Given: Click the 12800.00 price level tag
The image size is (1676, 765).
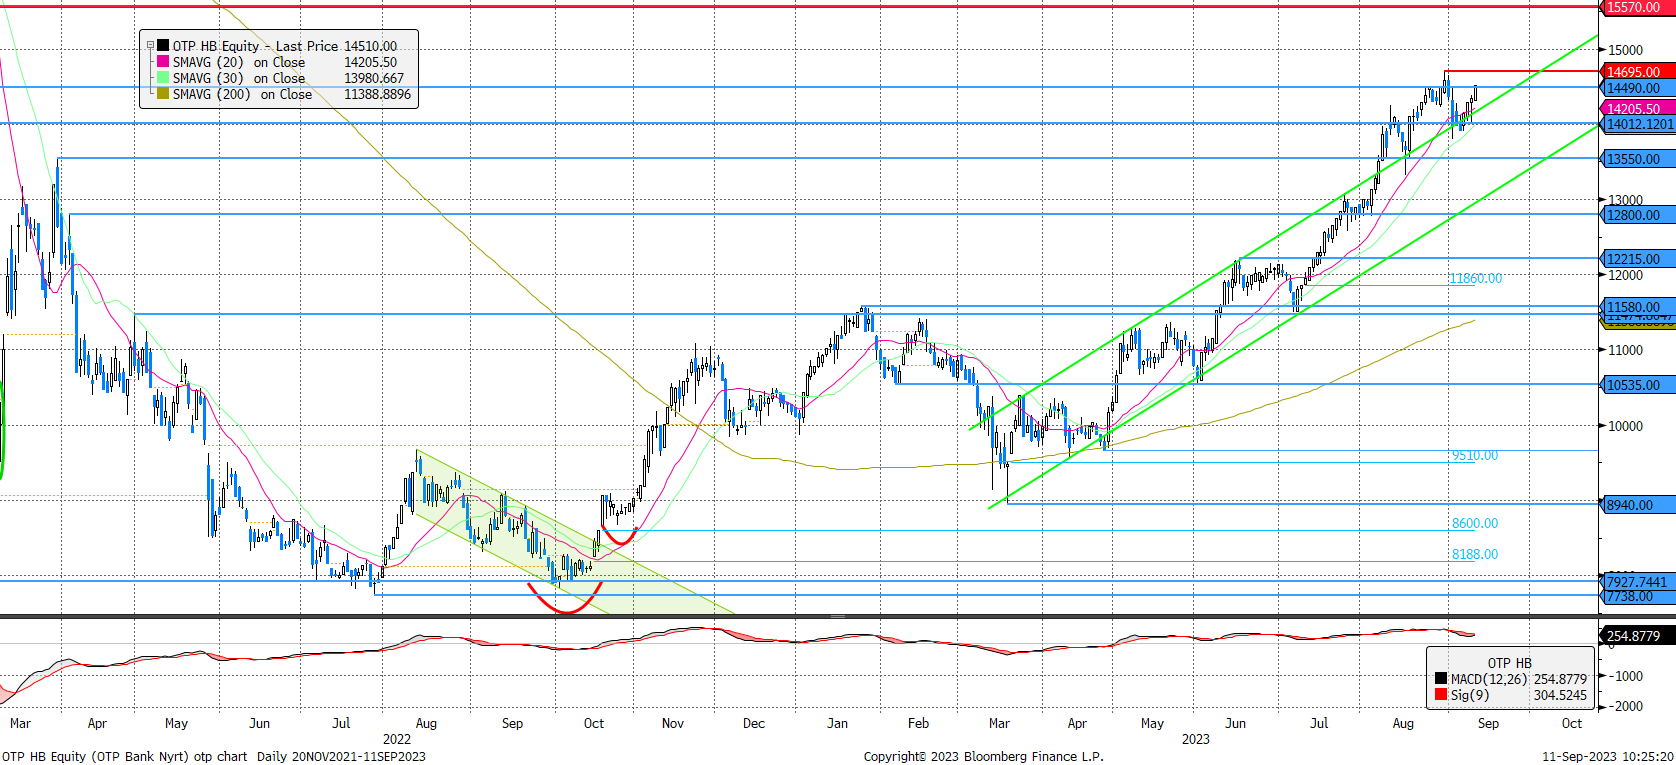Looking at the screenshot, I should click(1637, 215).
